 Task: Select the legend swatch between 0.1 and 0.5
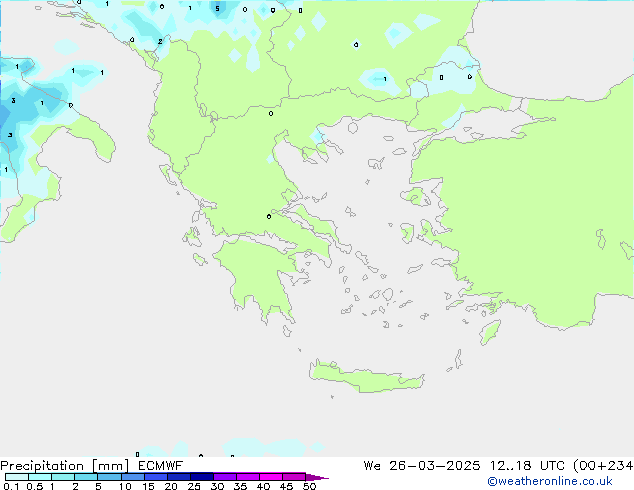pos(17,477)
